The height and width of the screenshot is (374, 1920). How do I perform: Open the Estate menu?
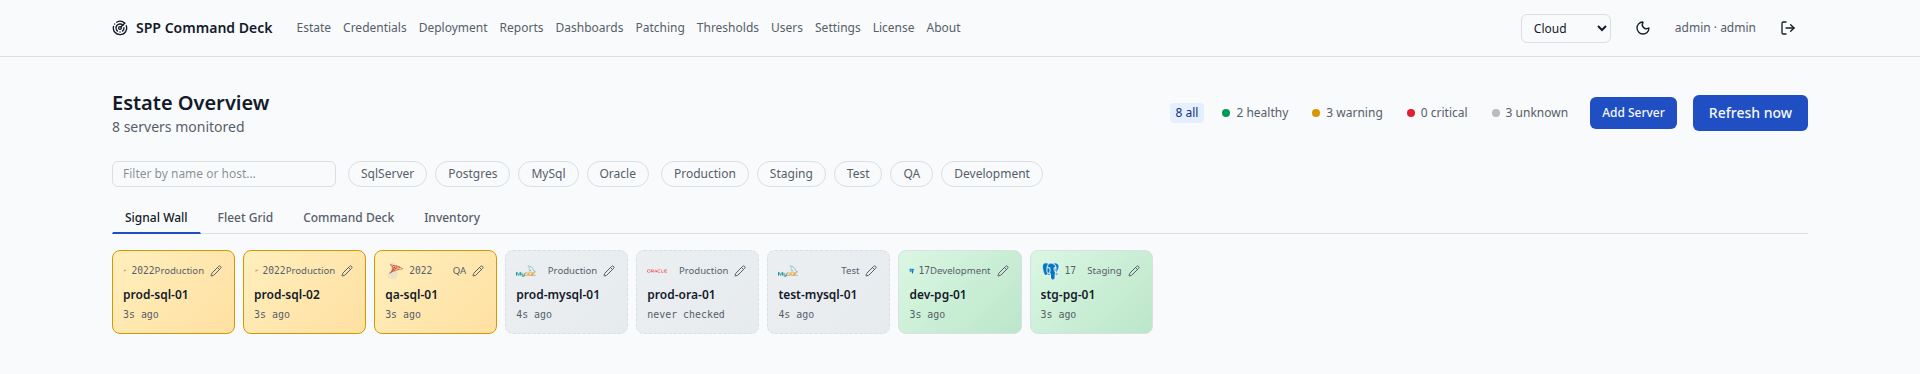(314, 28)
